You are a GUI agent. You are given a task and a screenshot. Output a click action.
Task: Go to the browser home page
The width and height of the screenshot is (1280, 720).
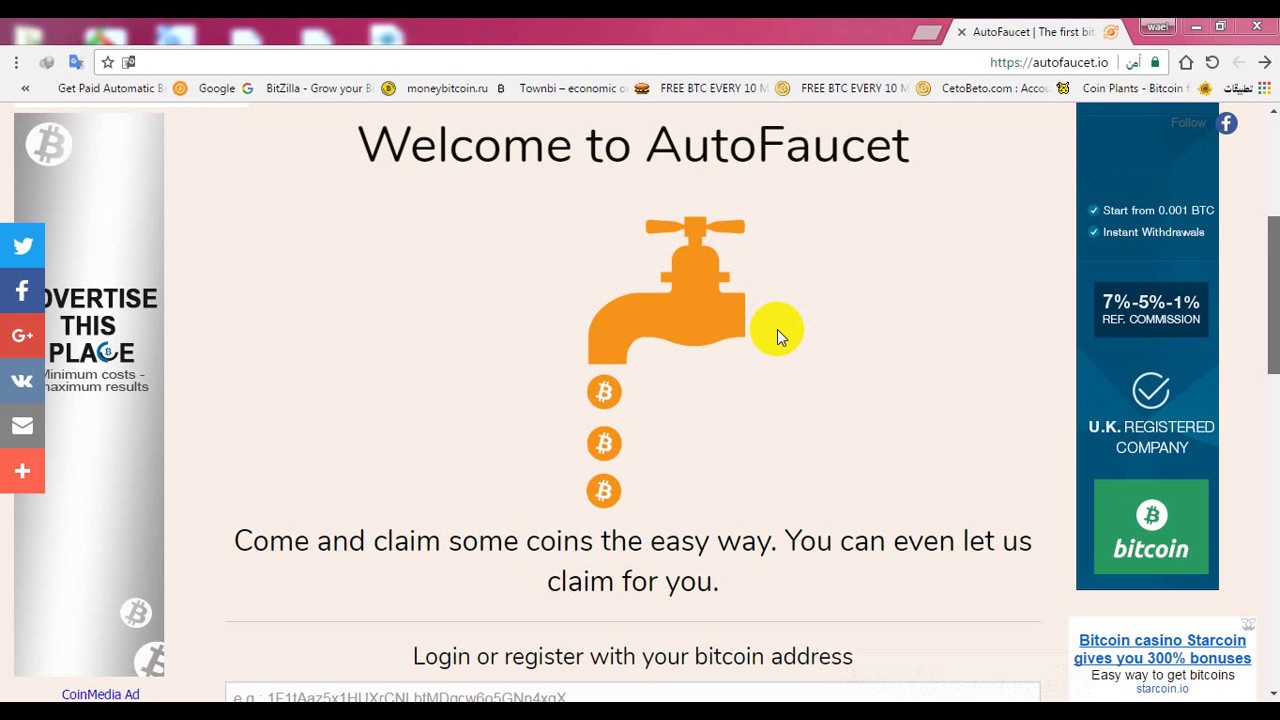click(x=1186, y=62)
